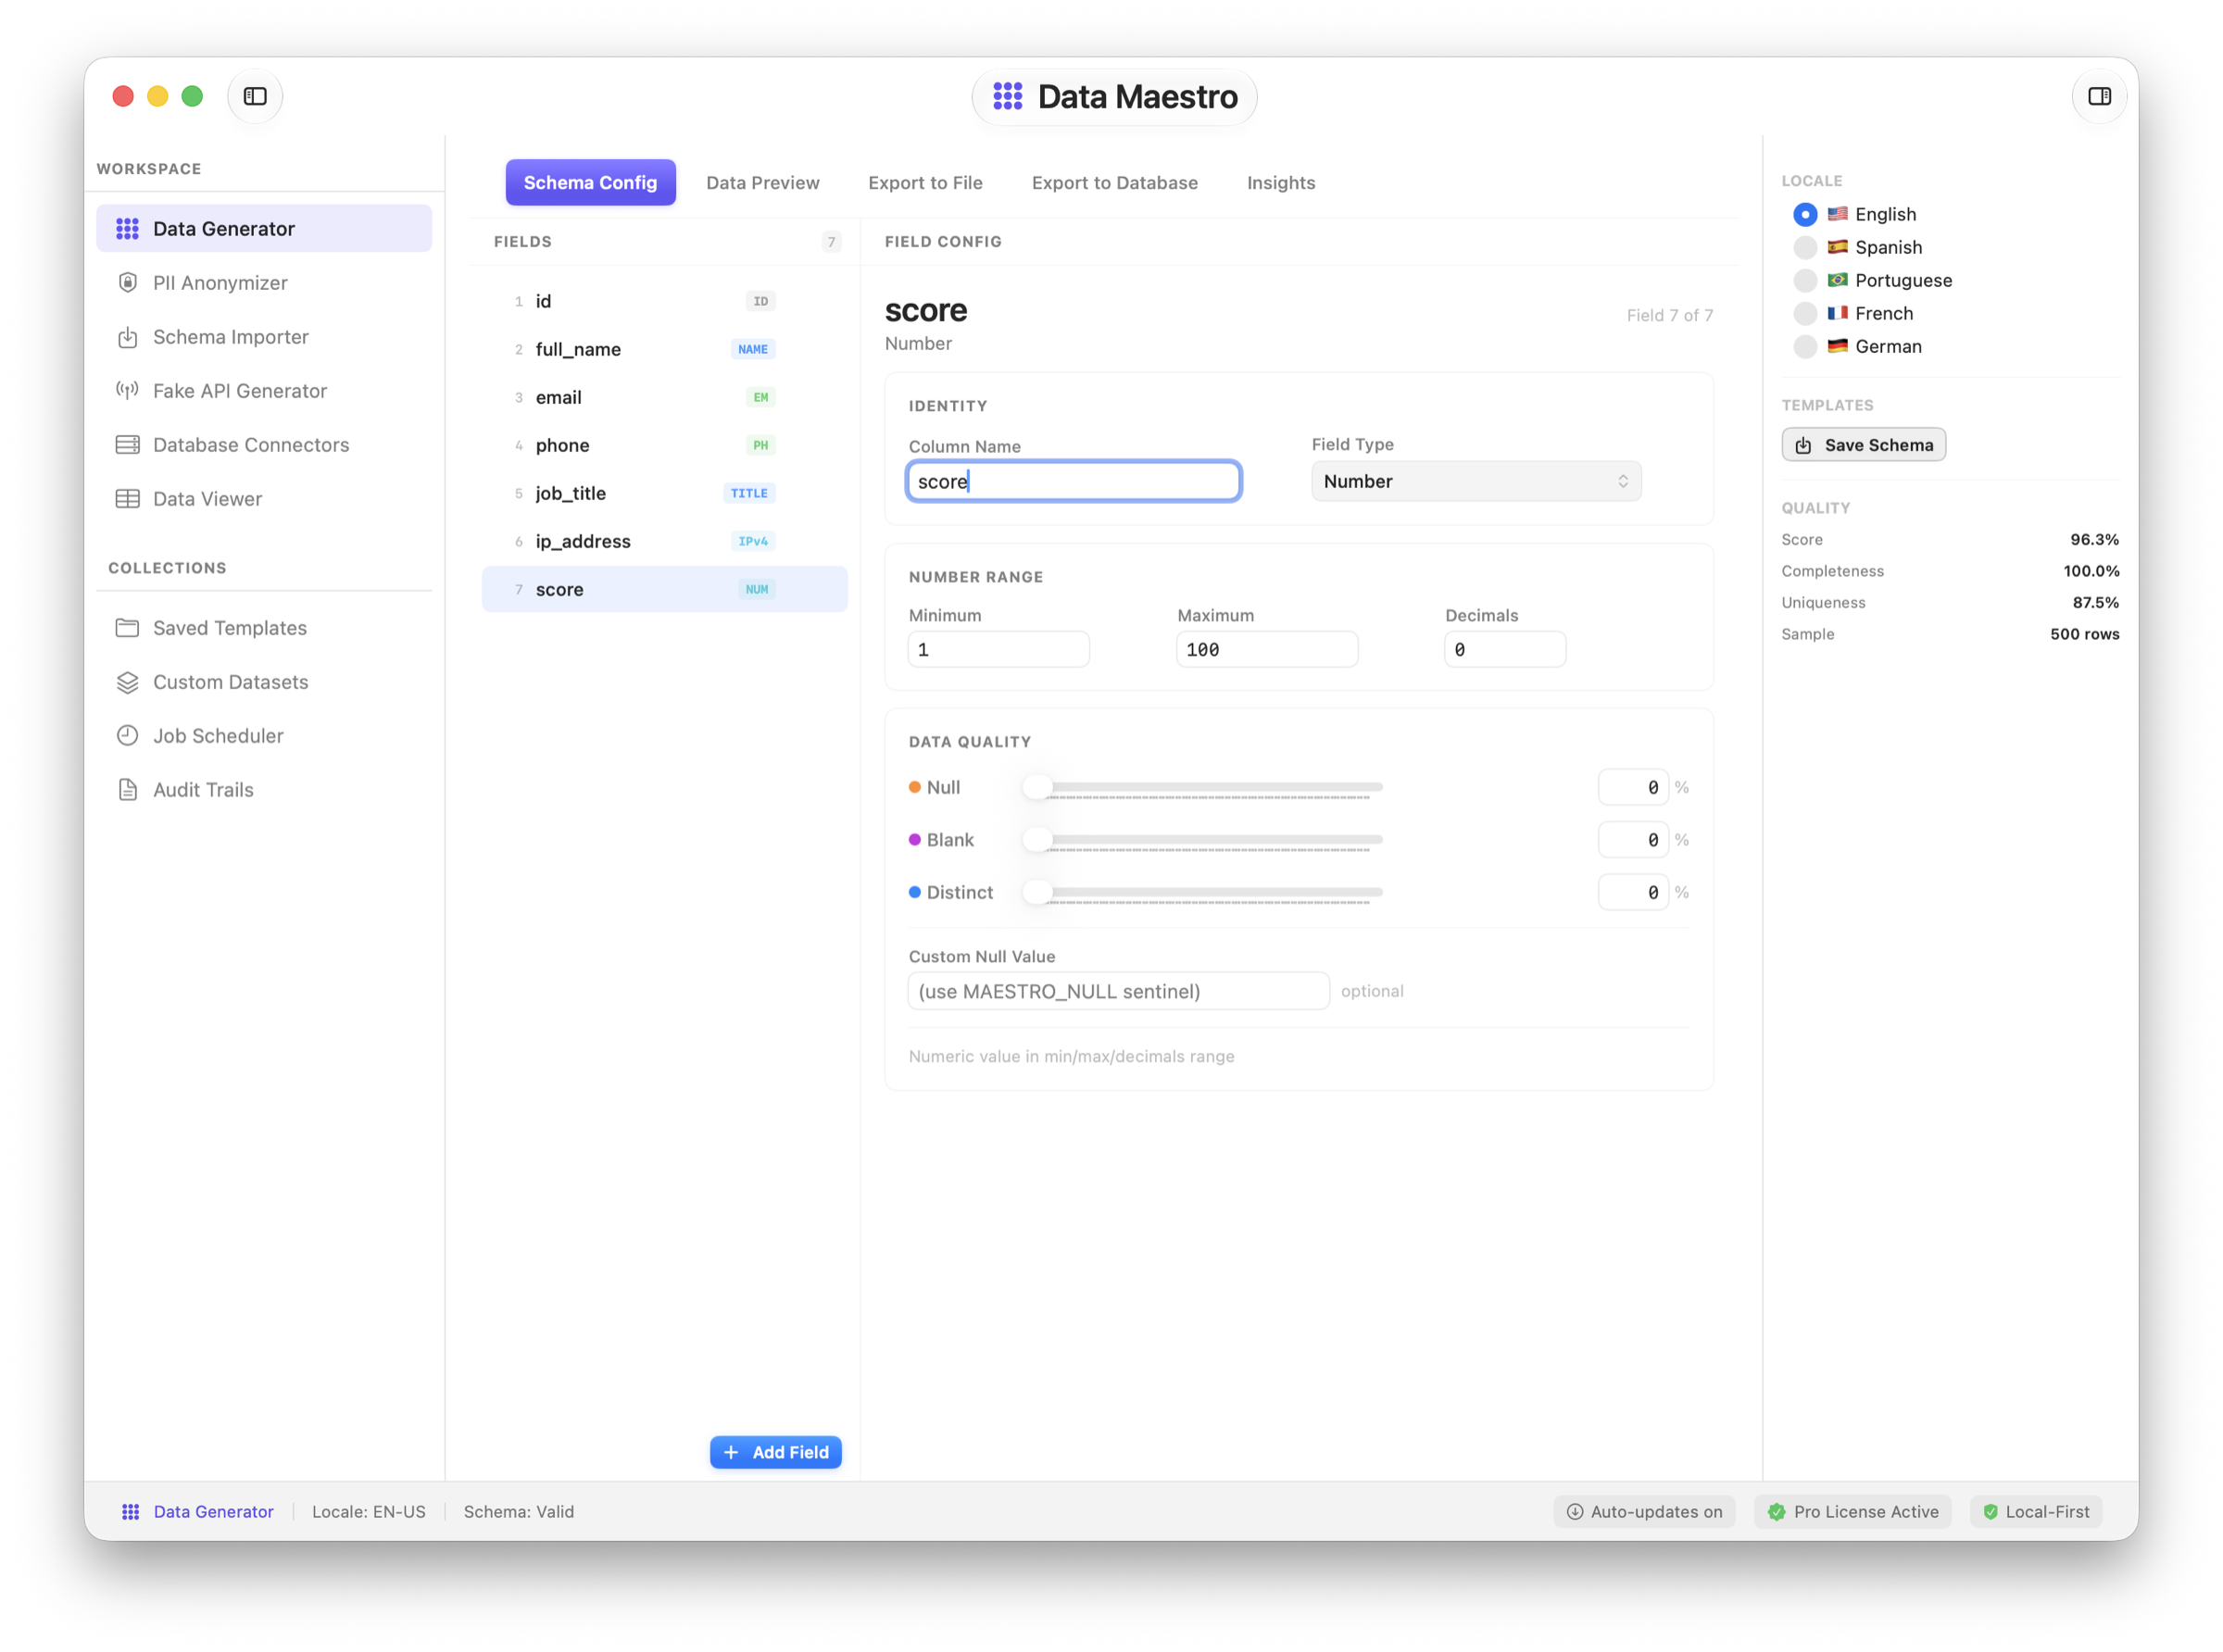Select the email field row

(664, 397)
